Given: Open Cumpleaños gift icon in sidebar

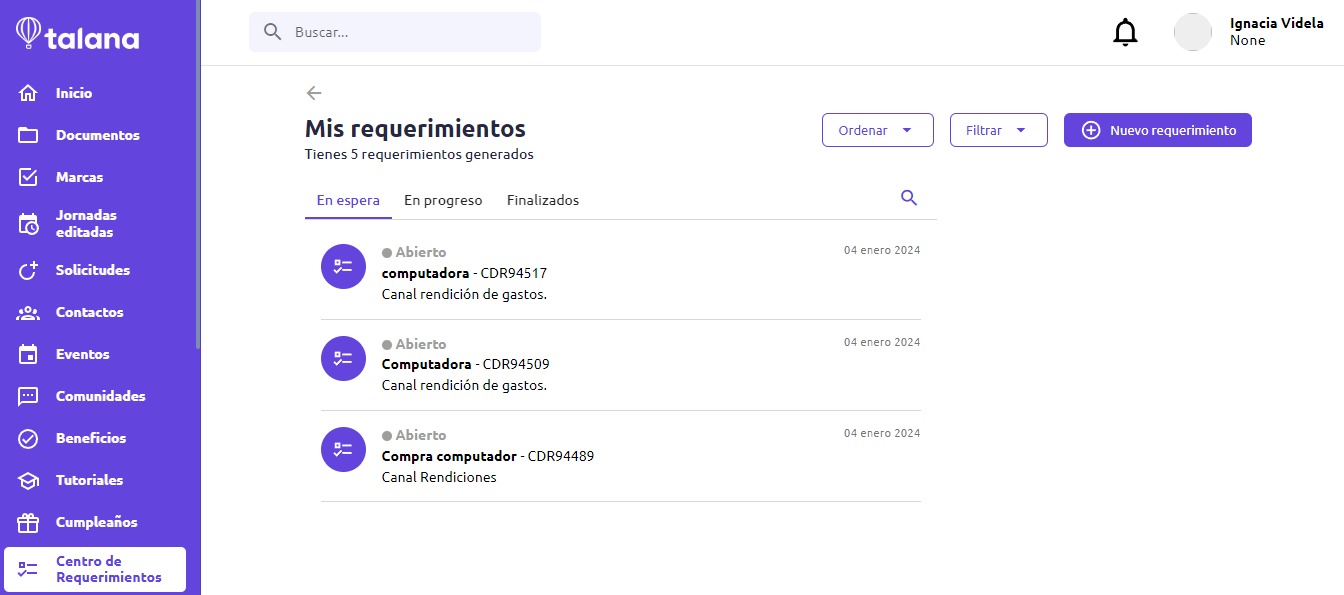Looking at the screenshot, I should [x=28, y=522].
